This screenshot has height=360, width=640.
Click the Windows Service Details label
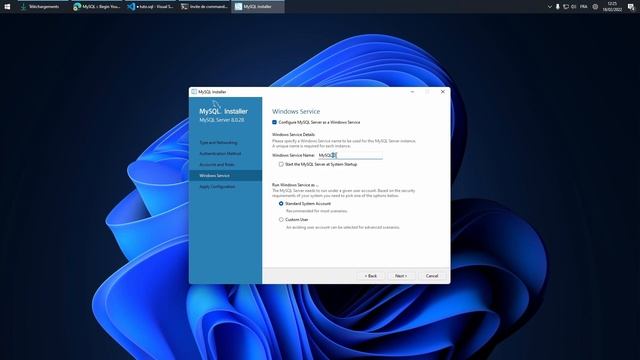coord(293,134)
